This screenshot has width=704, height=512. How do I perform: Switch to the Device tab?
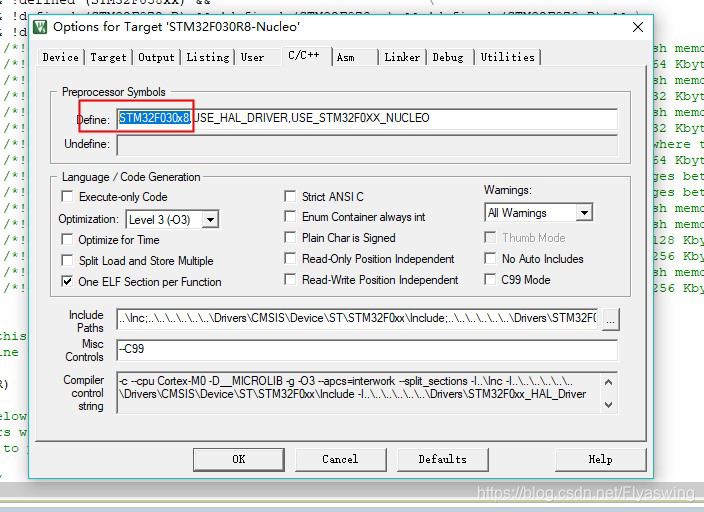61,57
